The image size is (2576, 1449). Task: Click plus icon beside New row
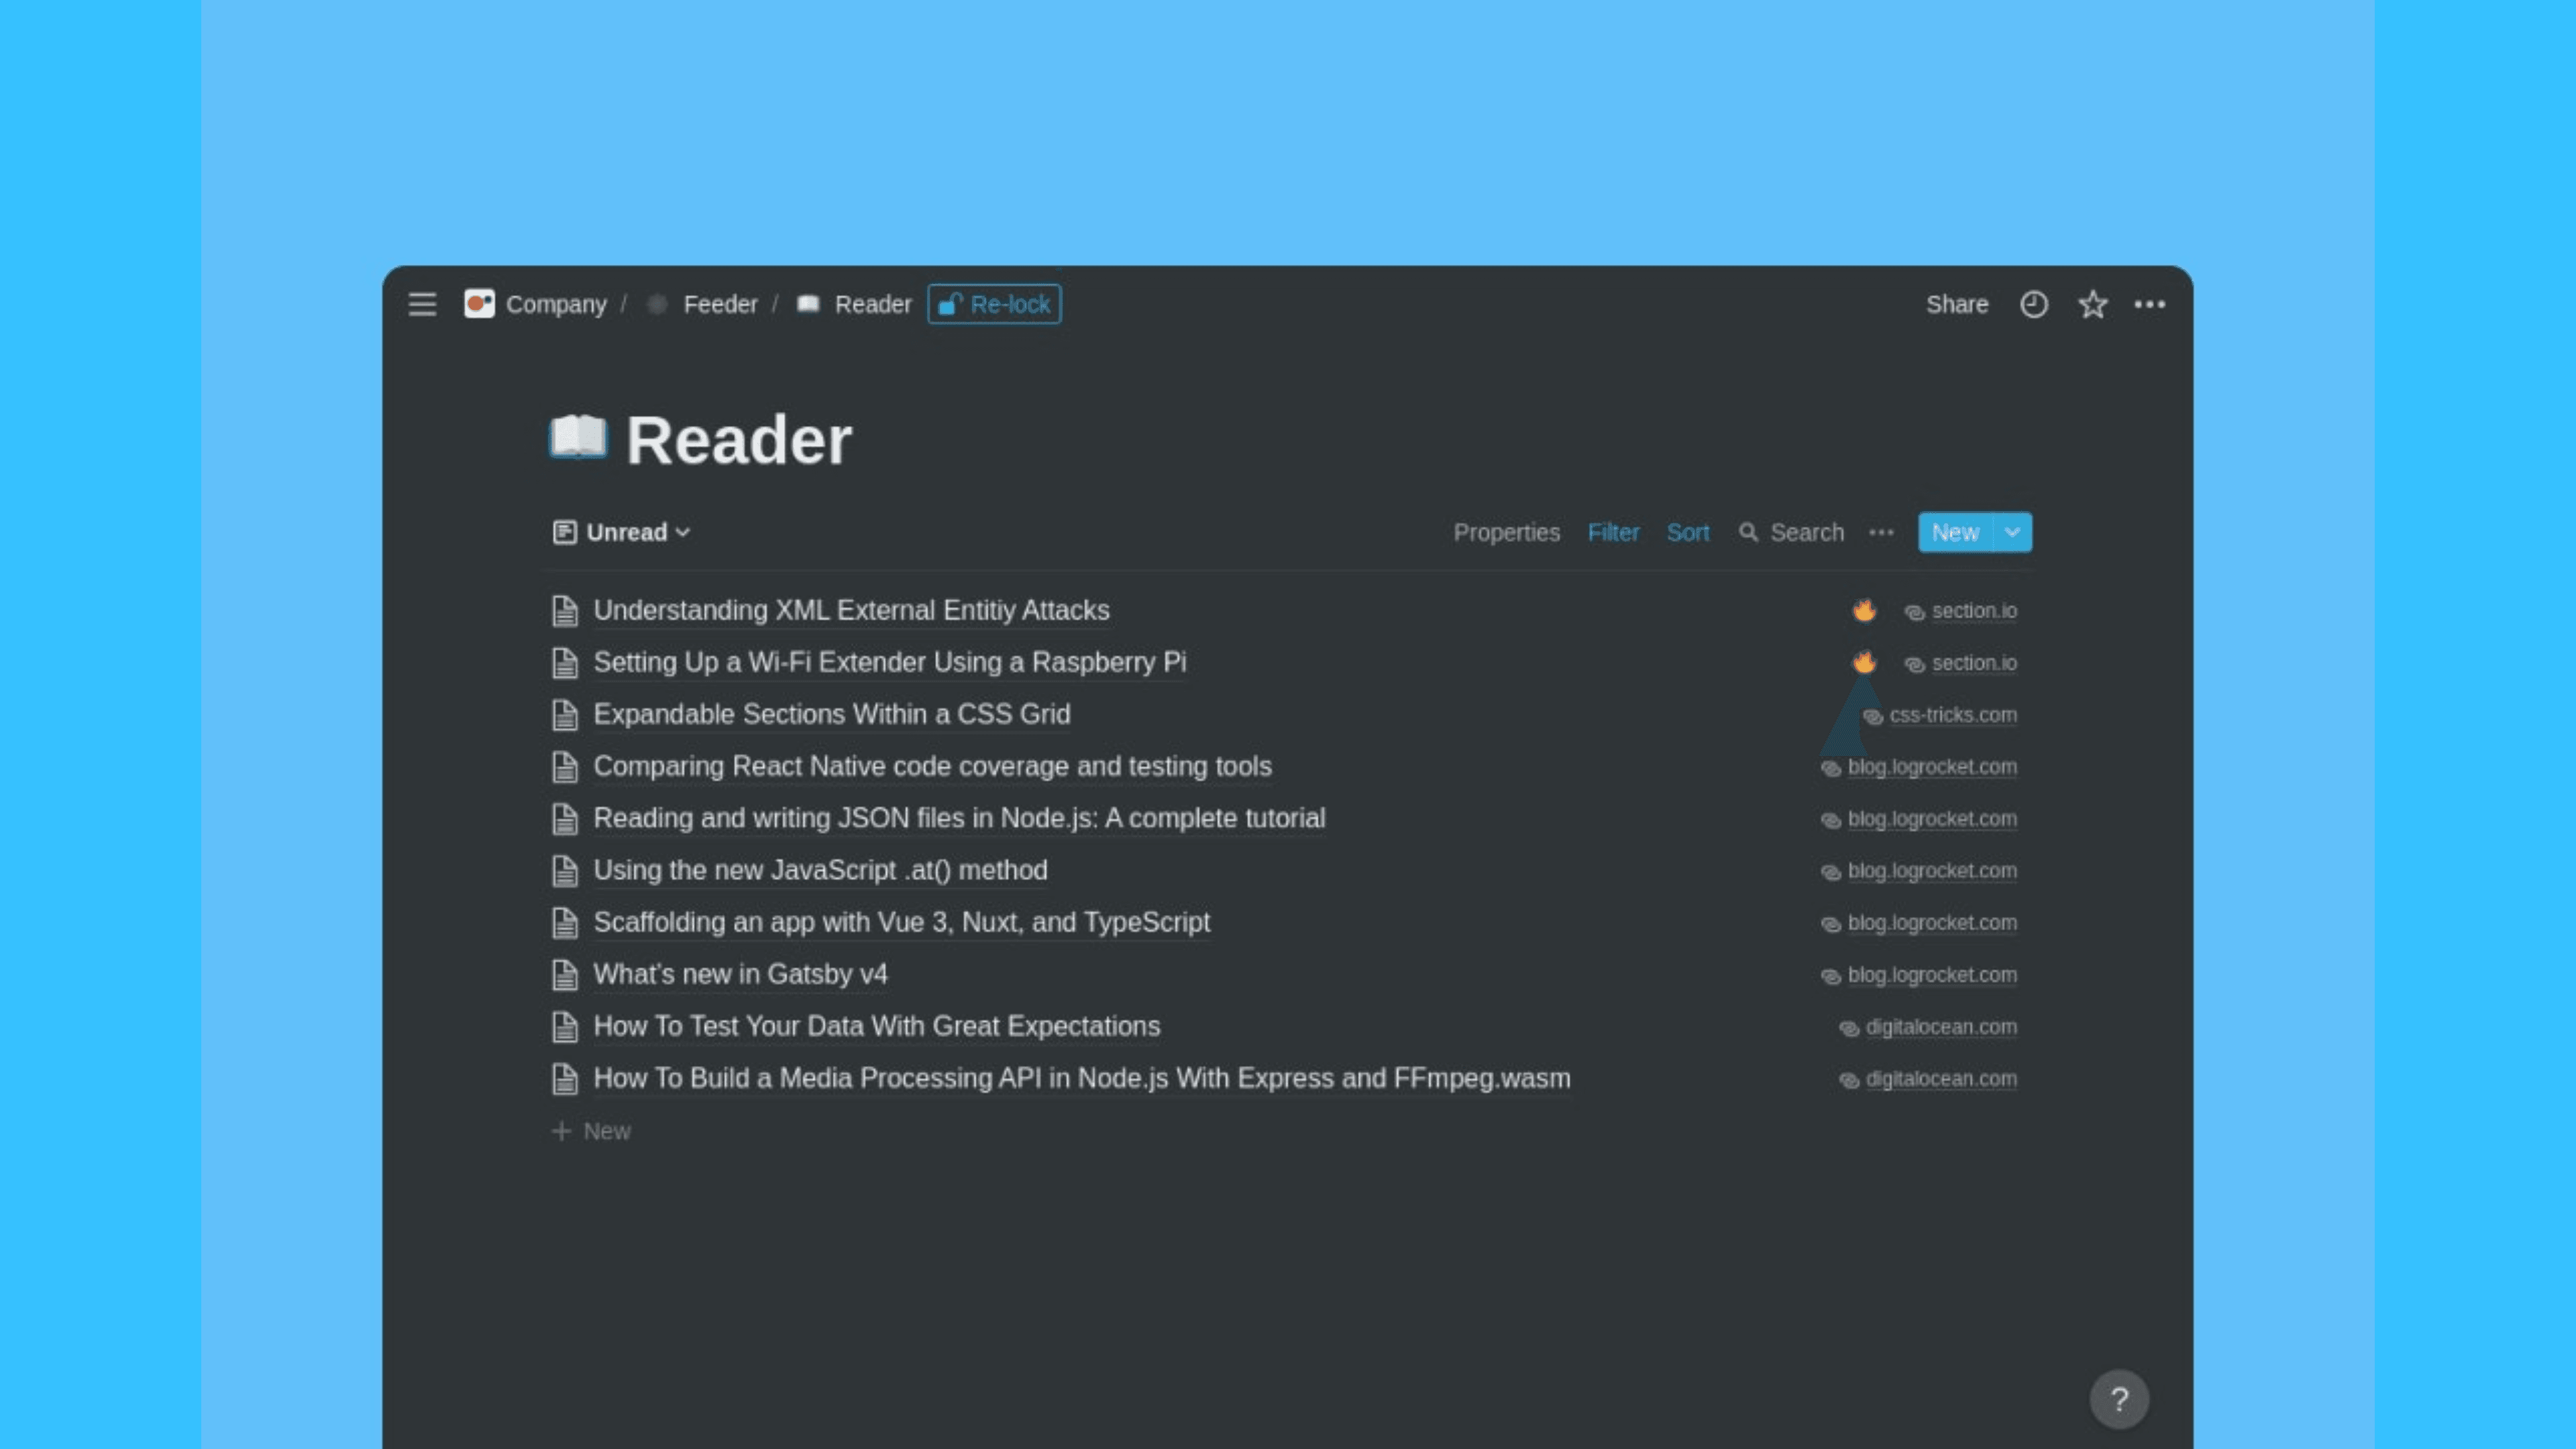coord(561,1130)
